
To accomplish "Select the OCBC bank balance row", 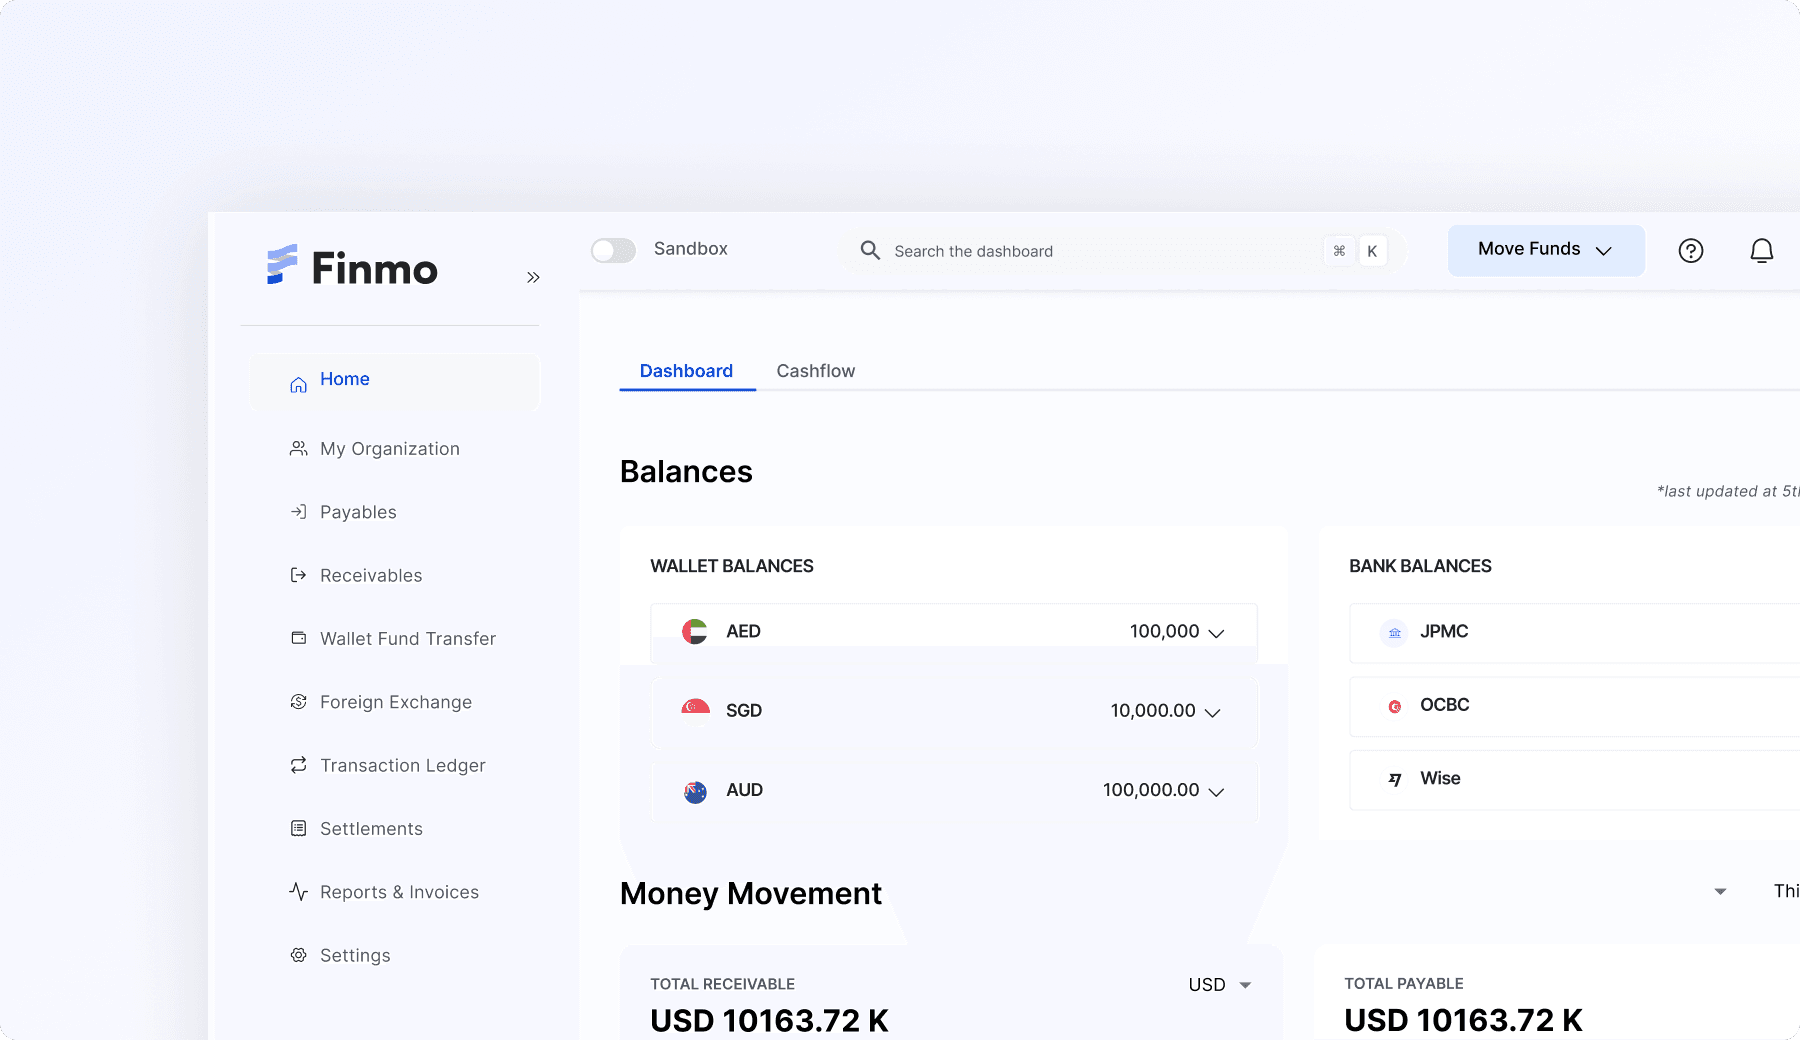I will [1574, 706].
